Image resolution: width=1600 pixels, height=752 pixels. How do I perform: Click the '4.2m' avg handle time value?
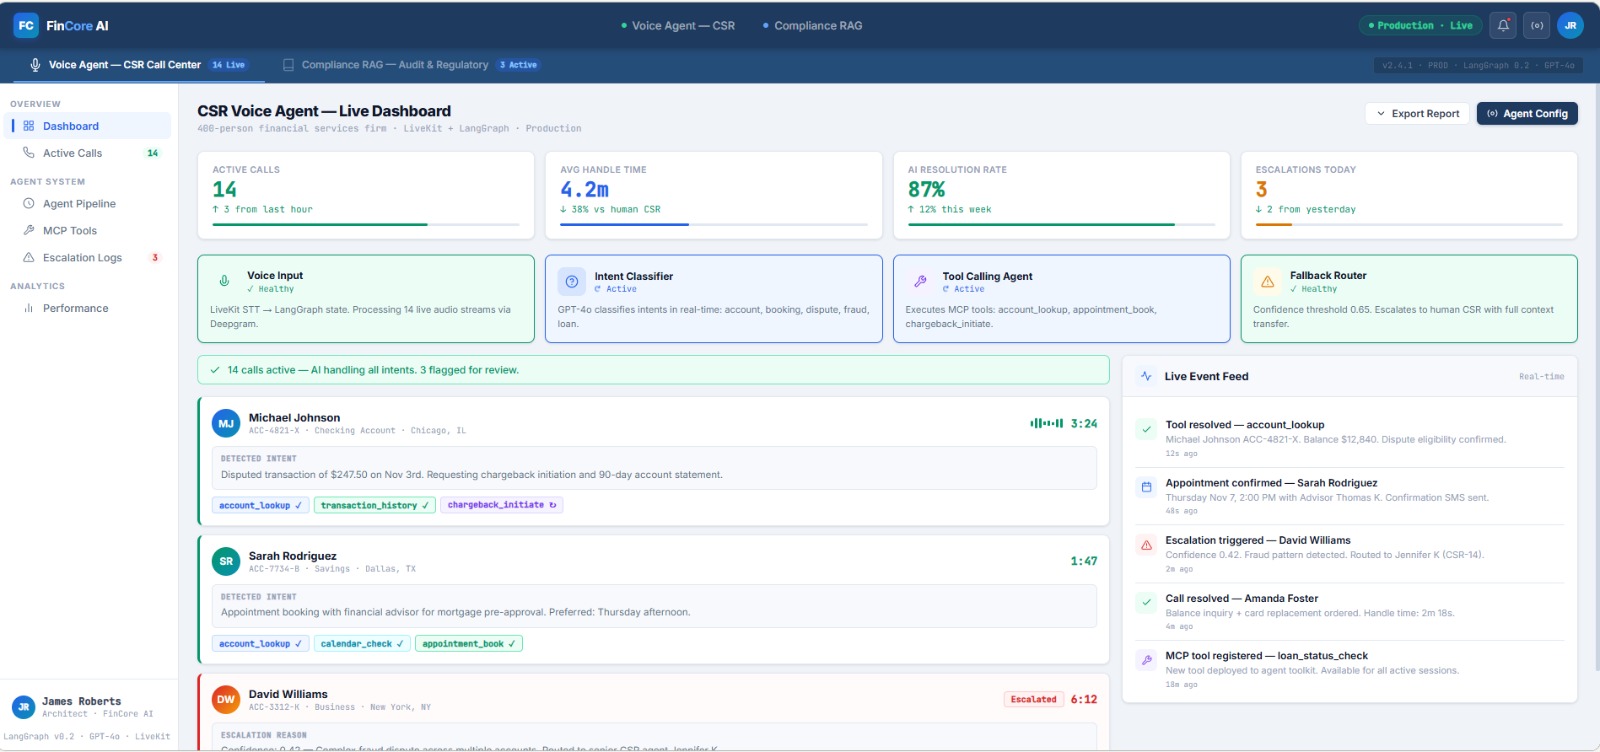[x=584, y=190]
